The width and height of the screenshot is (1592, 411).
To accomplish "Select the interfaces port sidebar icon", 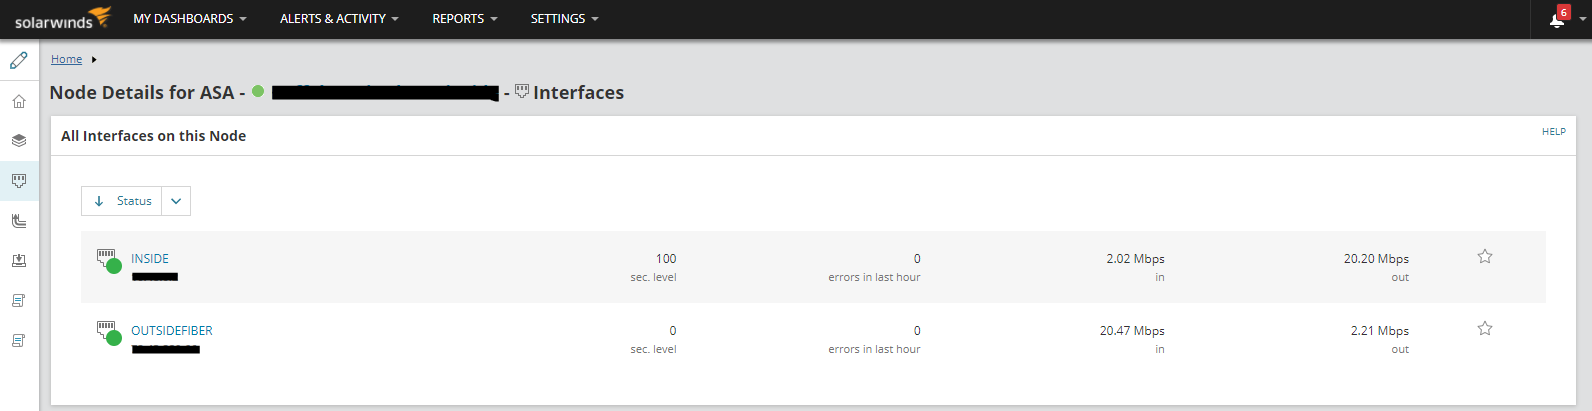I will click(19, 181).
